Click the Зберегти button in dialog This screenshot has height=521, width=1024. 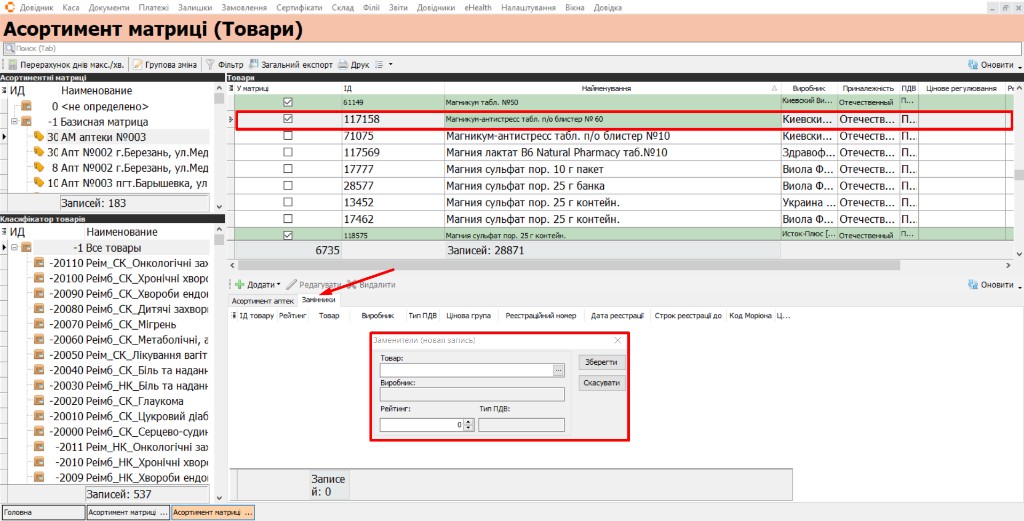[x=601, y=362]
